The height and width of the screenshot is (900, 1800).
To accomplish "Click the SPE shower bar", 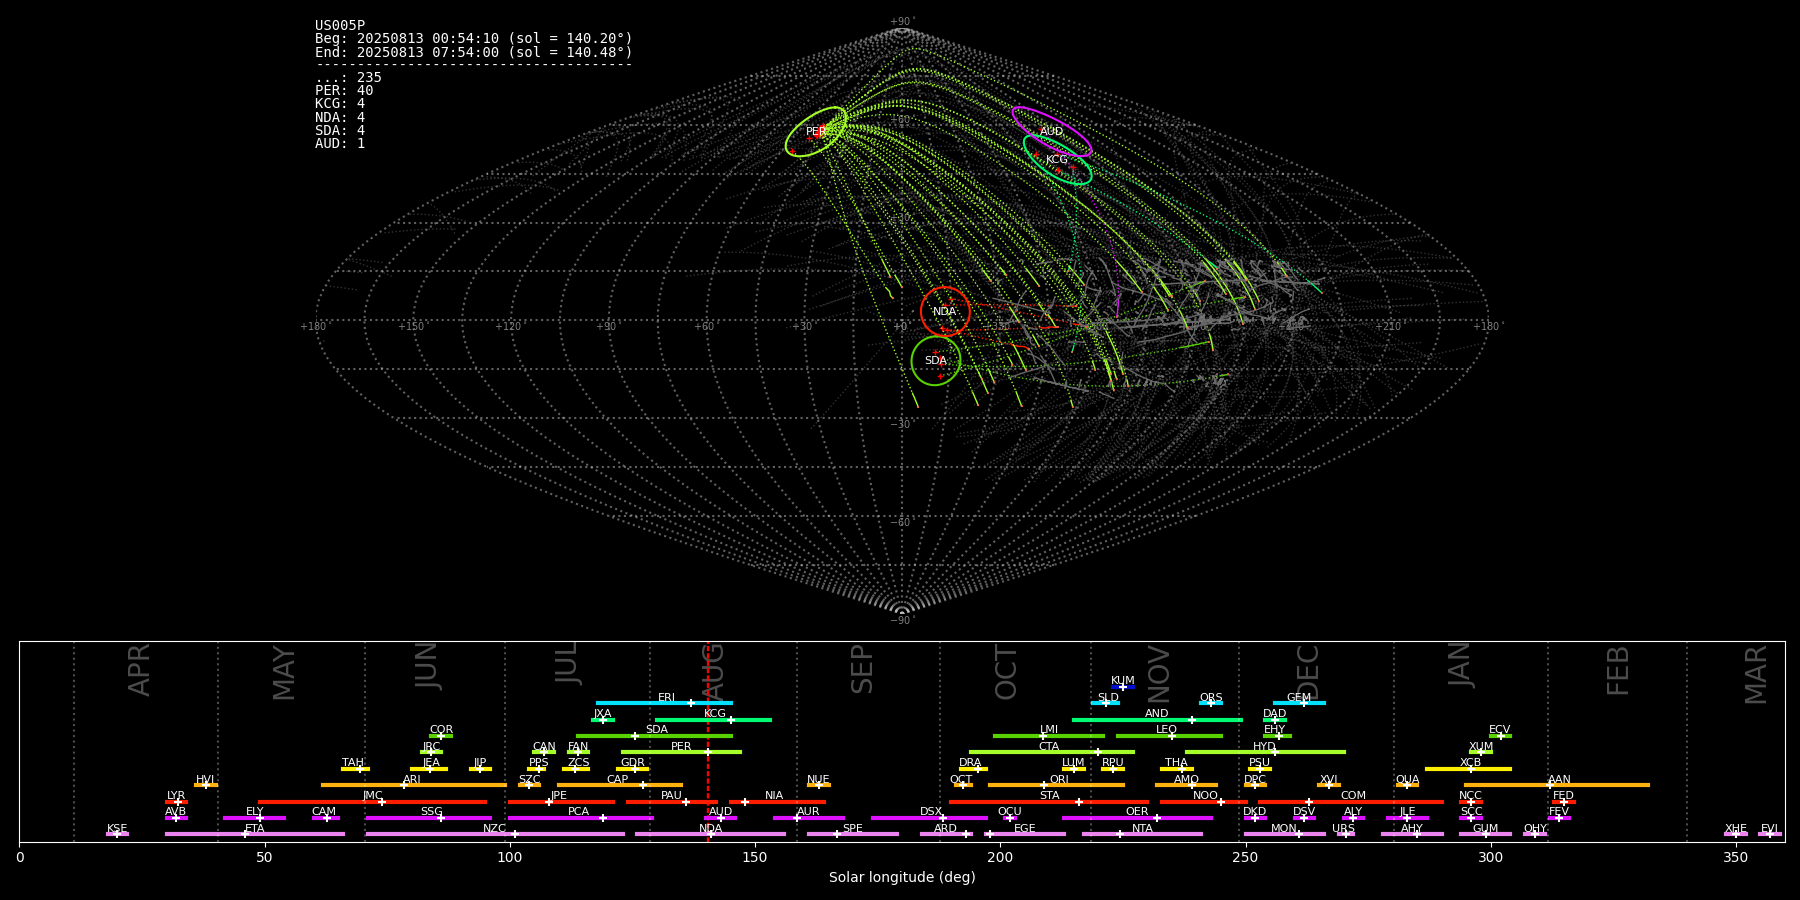I will click(853, 834).
